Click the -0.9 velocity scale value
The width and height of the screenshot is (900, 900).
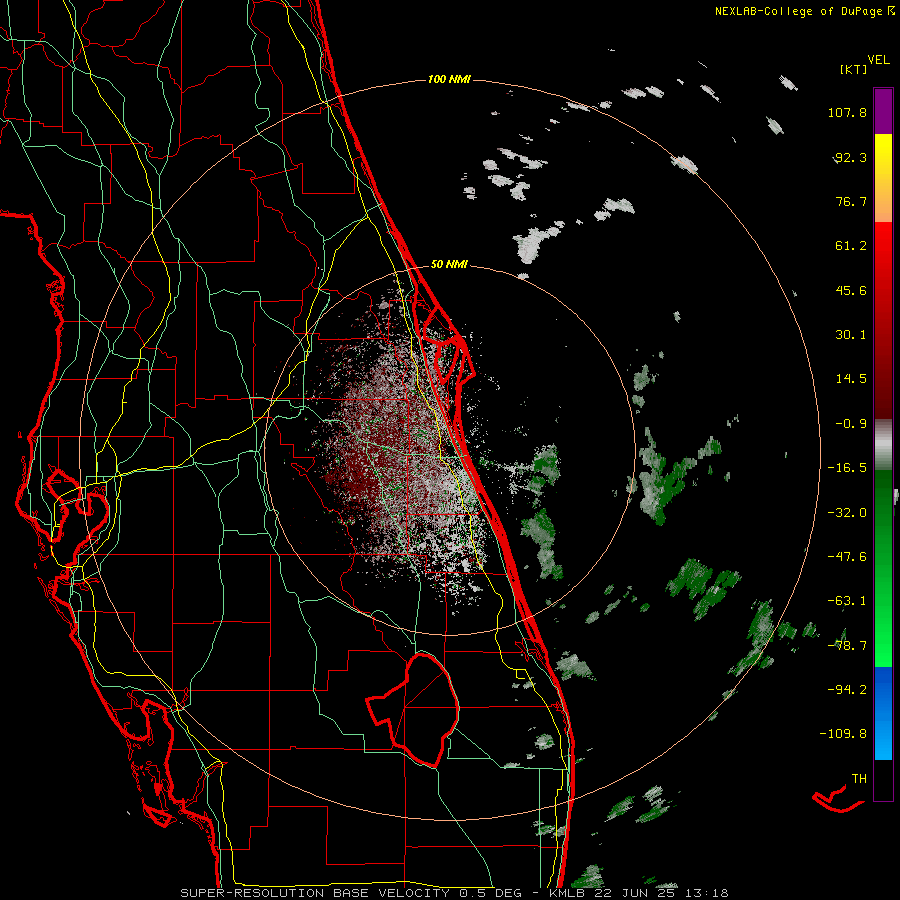(851, 424)
